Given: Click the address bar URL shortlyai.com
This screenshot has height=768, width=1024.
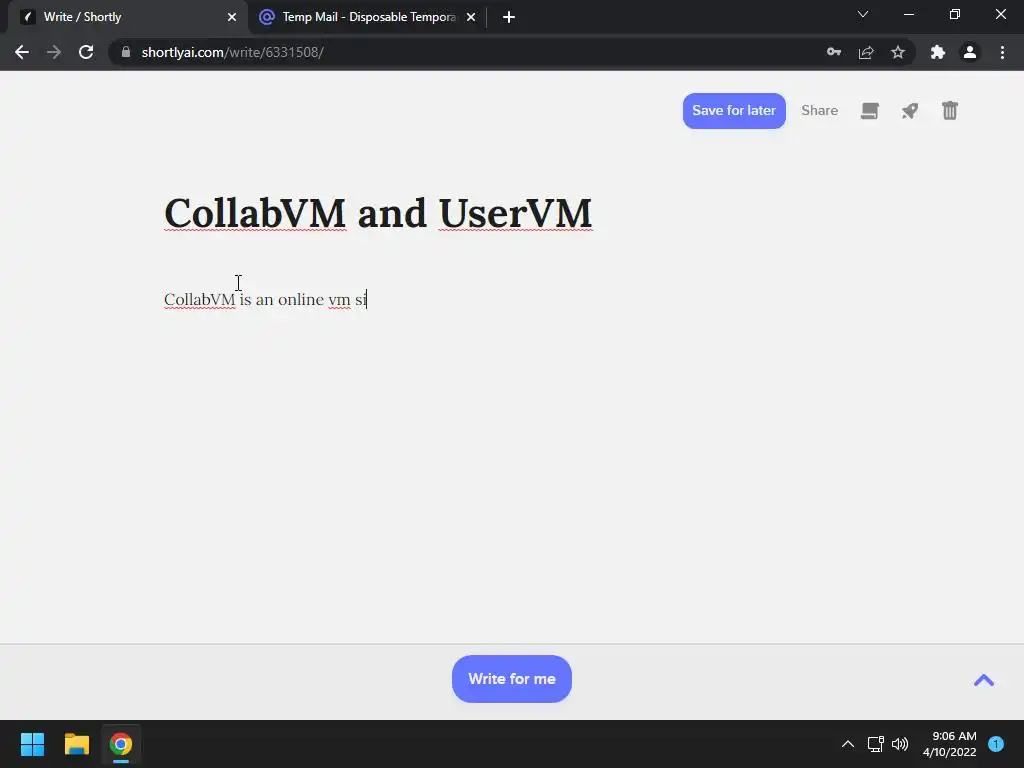Looking at the screenshot, I should [x=232, y=52].
